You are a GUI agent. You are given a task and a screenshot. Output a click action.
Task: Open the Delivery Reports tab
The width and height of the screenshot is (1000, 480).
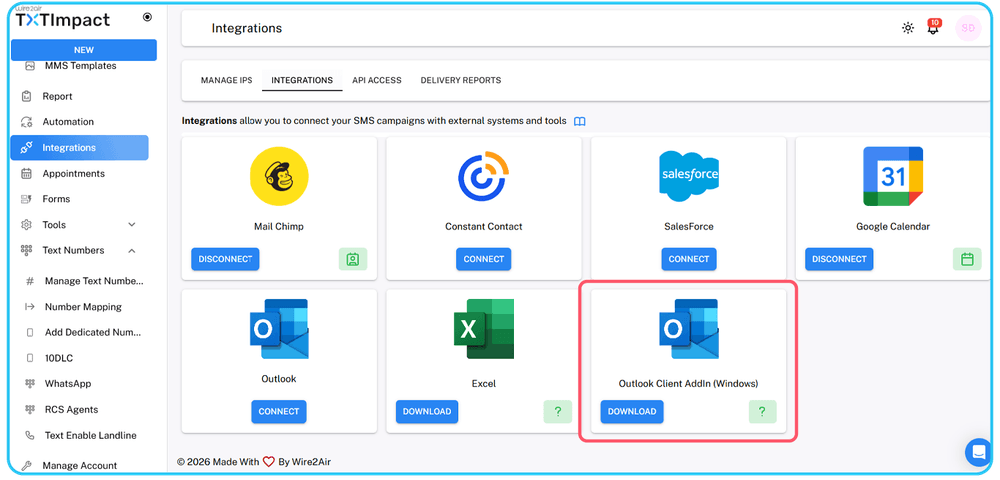coord(460,80)
